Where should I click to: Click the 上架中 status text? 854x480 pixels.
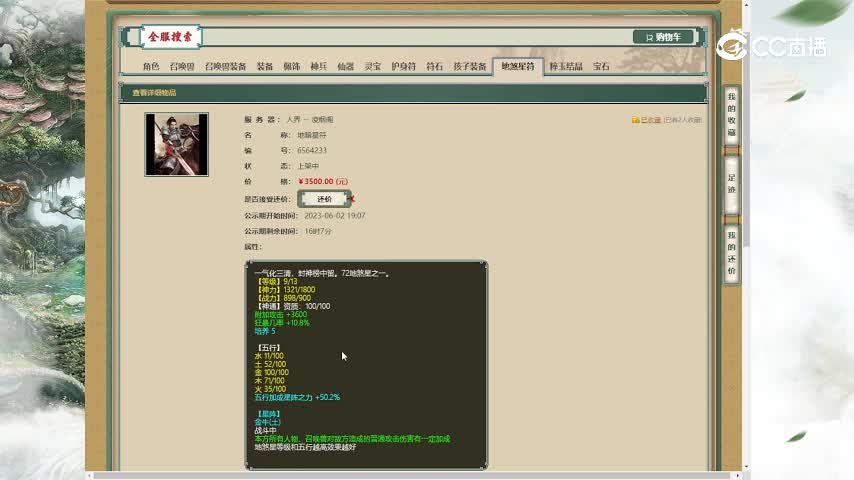coord(308,166)
